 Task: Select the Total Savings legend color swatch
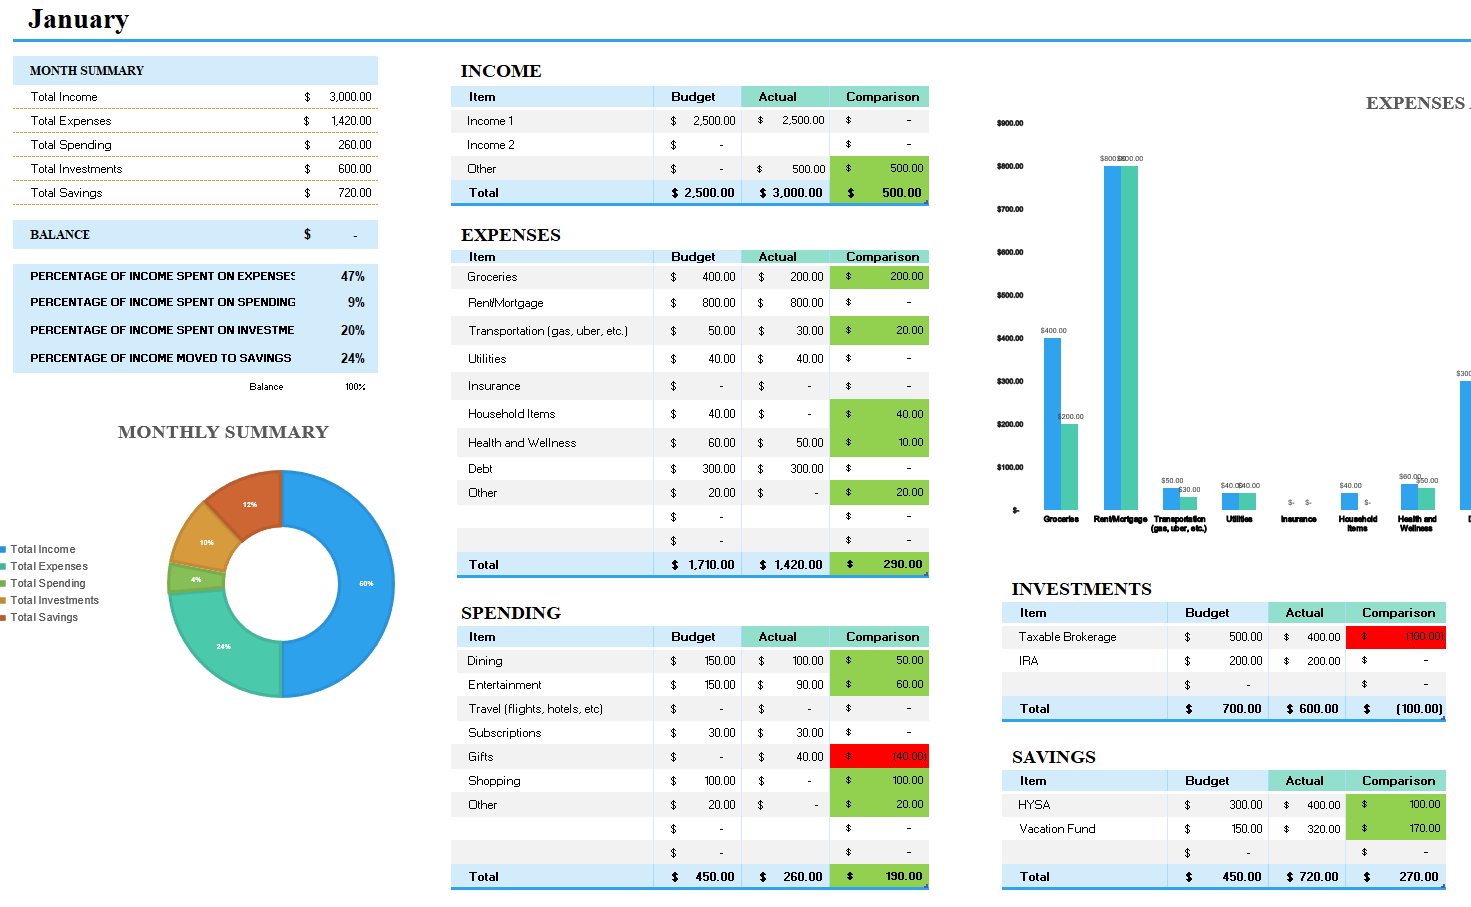4,618
